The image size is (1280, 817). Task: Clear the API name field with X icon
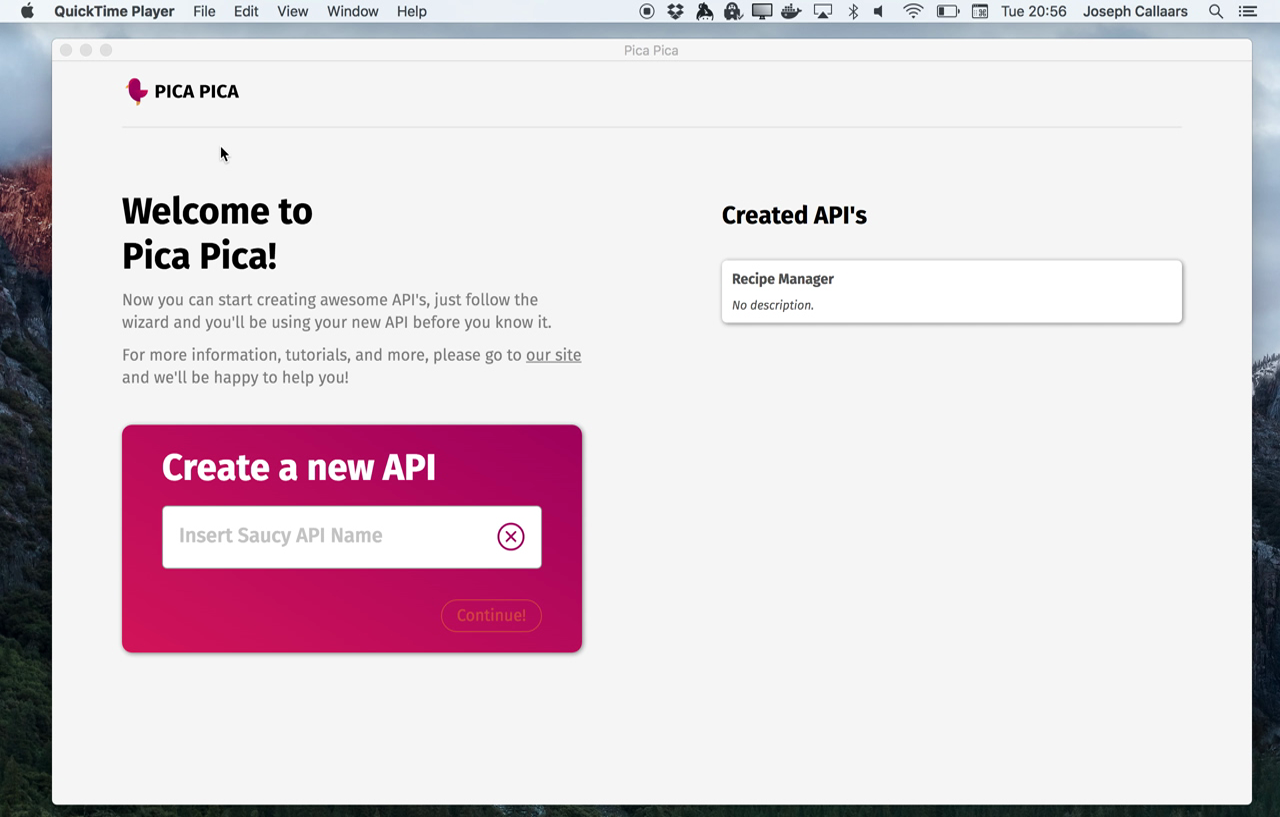[x=510, y=537]
